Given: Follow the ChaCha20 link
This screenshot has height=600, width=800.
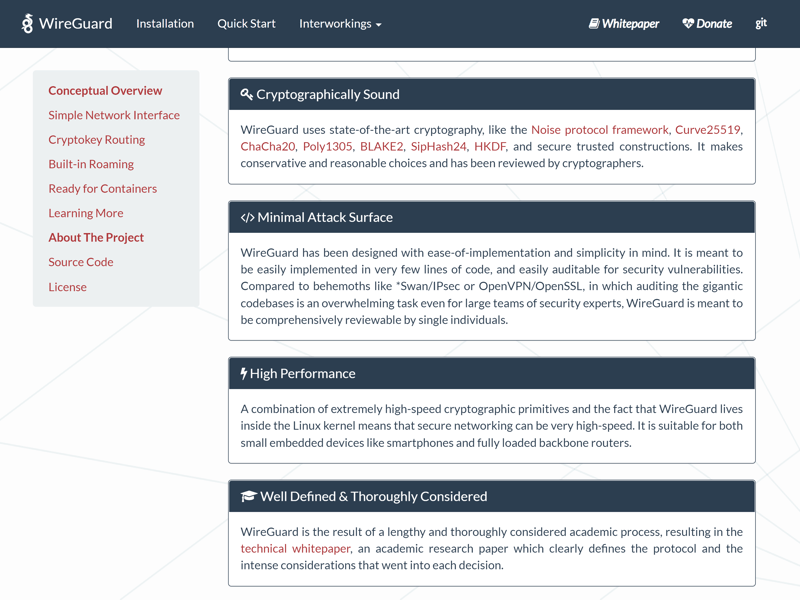Looking at the screenshot, I should point(267,146).
